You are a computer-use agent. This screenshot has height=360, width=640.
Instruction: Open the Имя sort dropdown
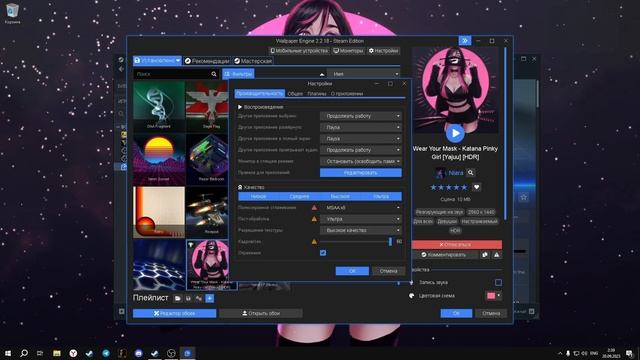364,74
